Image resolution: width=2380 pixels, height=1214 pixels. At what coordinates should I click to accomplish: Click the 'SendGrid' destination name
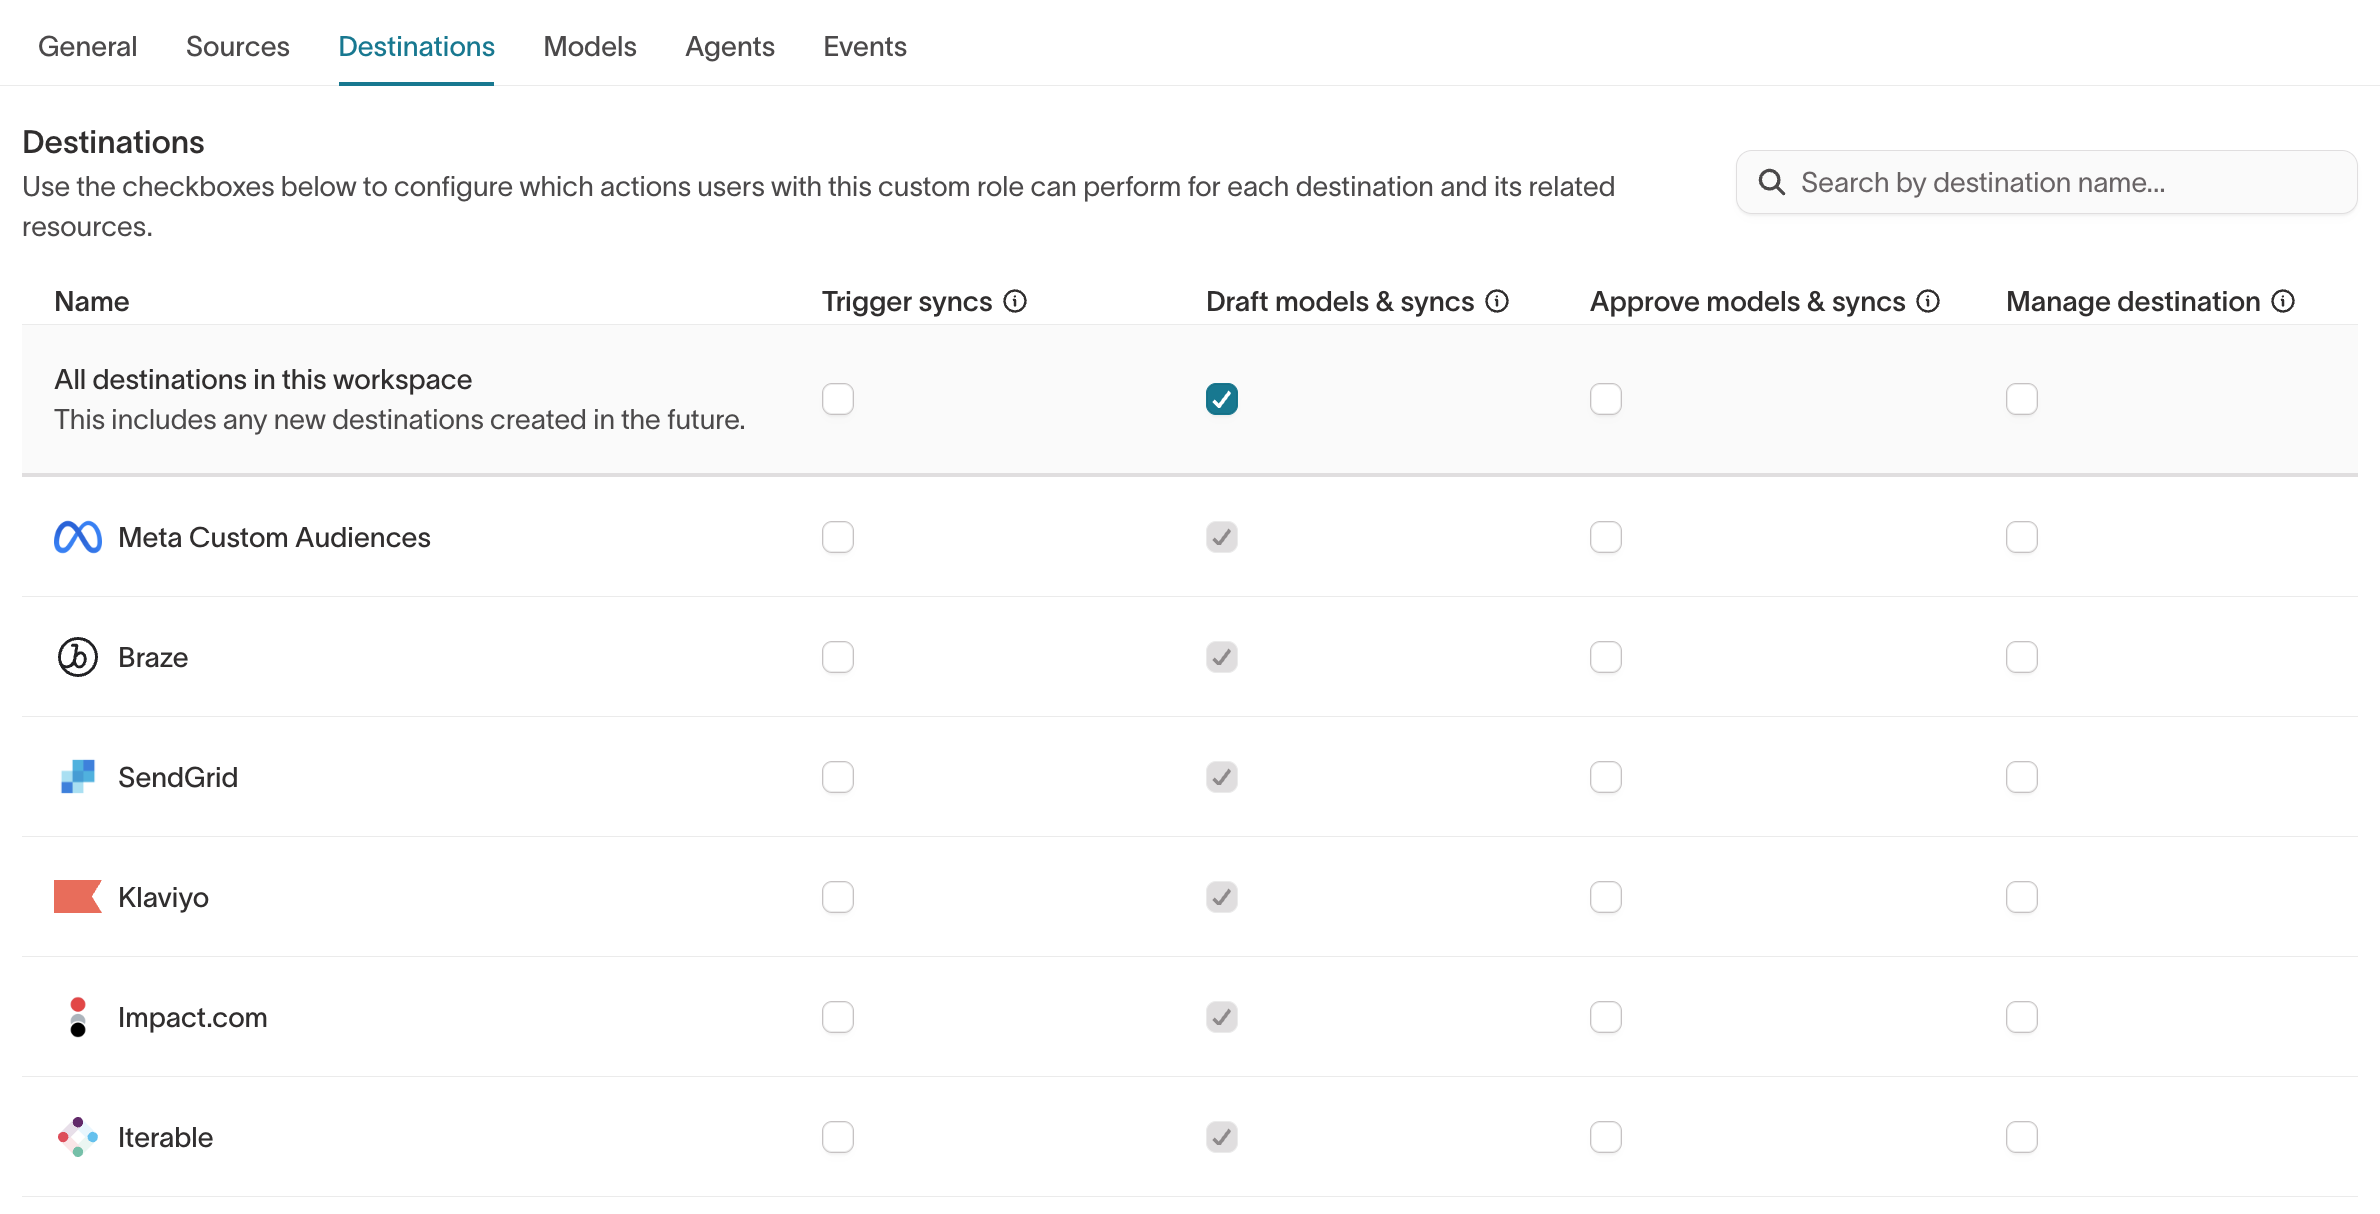click(x=178, y=777)
